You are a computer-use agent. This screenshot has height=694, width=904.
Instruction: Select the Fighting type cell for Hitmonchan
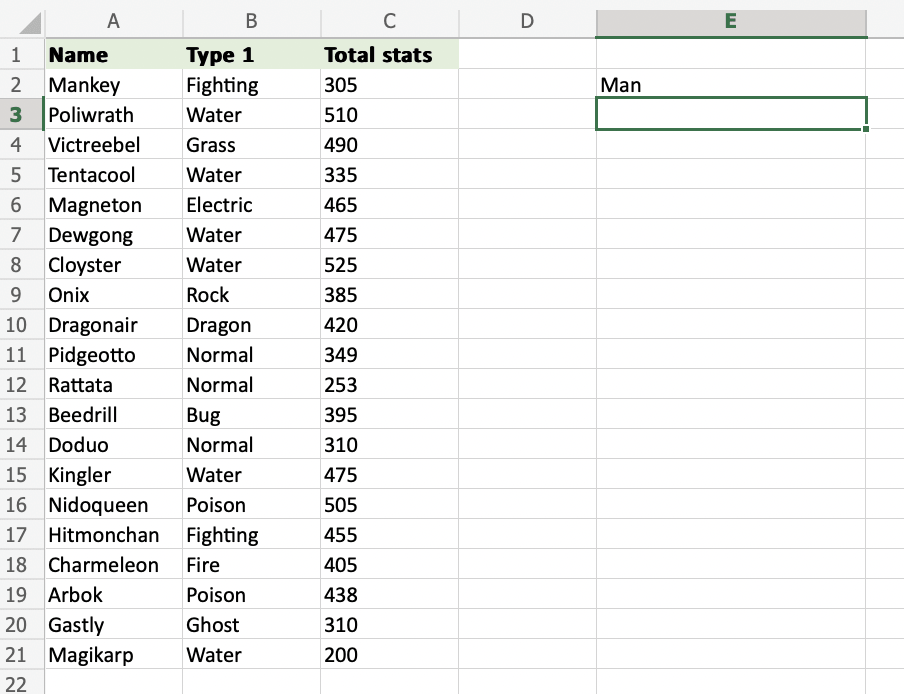[x=250, y=534]
